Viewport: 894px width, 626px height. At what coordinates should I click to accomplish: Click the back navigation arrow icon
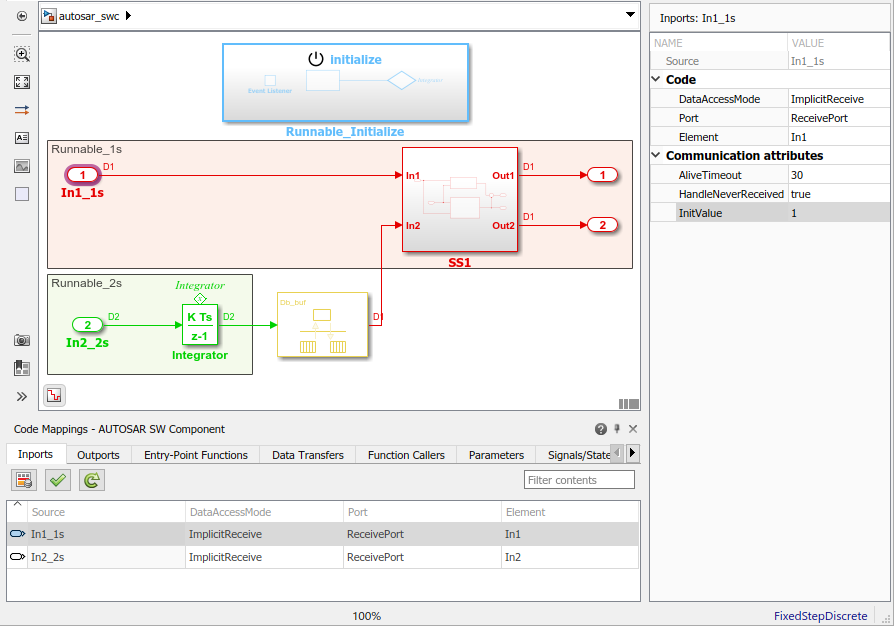pyautogui.click(x=22, y=16)
